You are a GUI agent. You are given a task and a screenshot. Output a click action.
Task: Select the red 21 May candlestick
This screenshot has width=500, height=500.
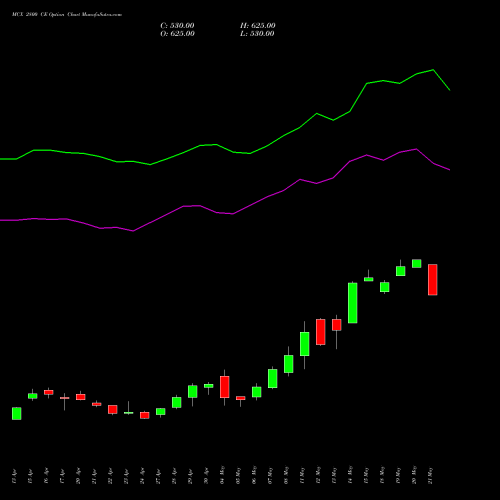433,280
